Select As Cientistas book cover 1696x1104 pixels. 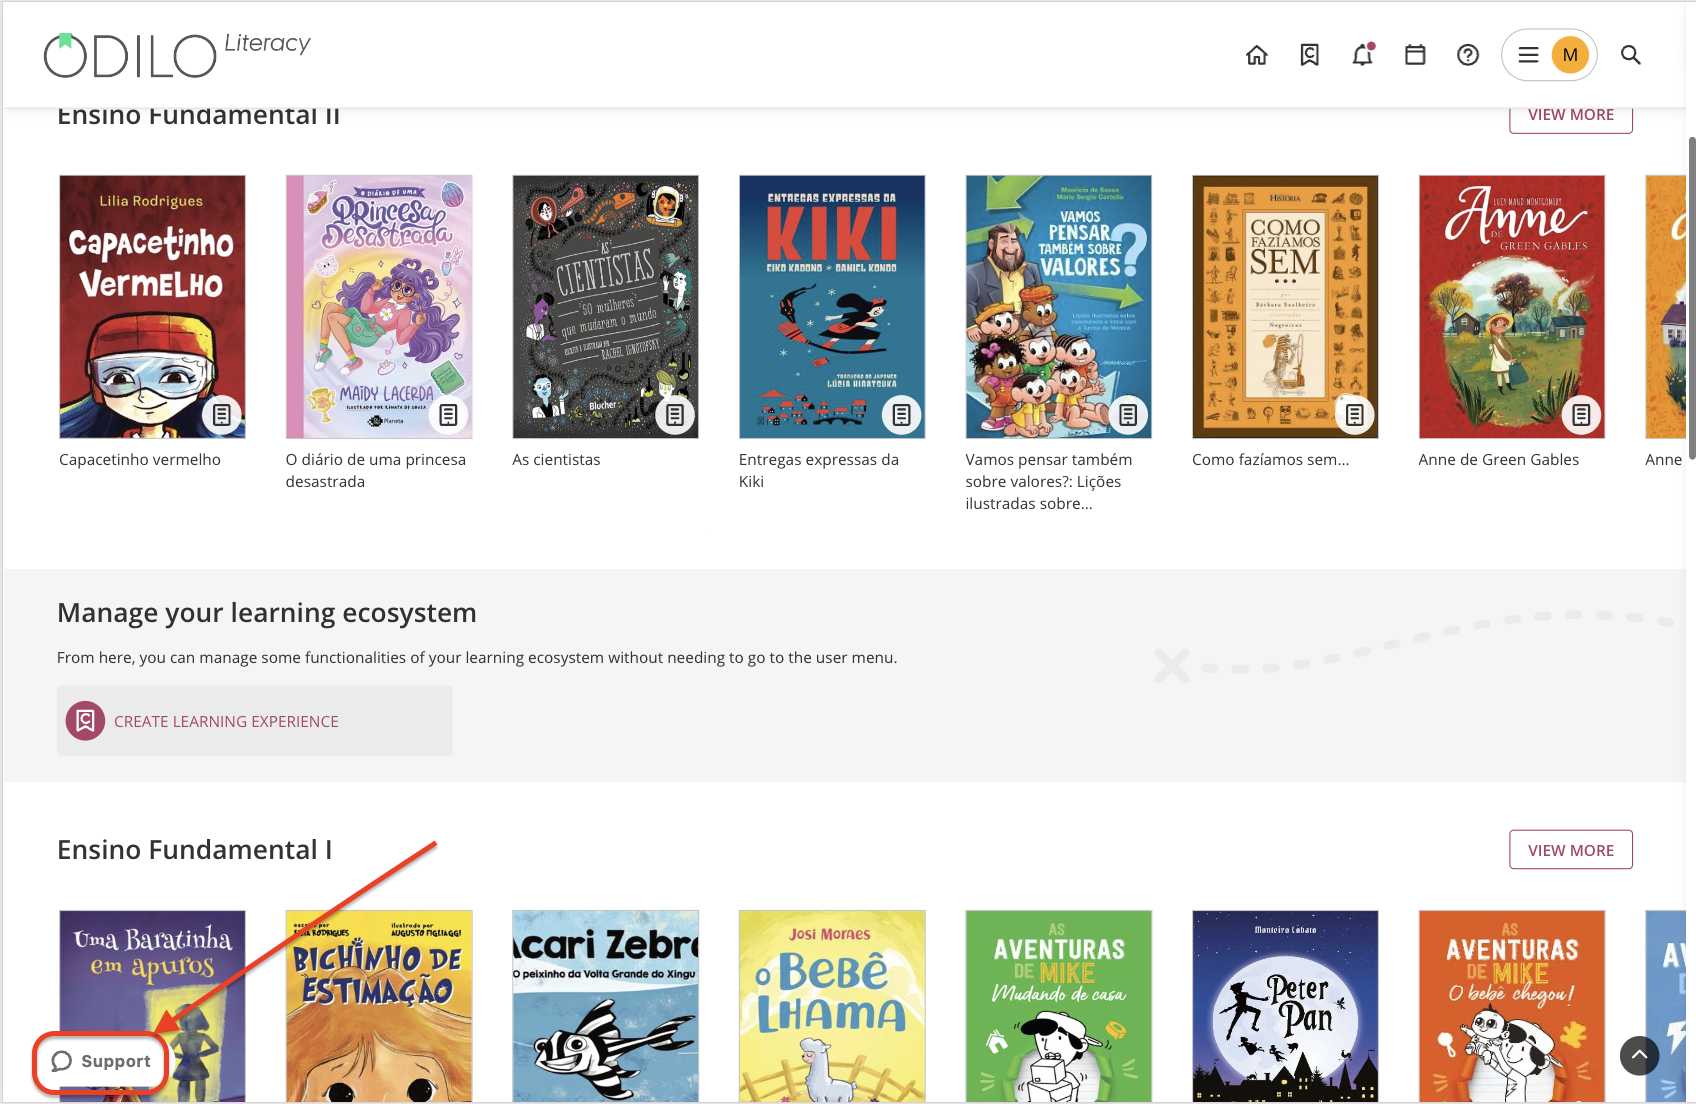605,307
